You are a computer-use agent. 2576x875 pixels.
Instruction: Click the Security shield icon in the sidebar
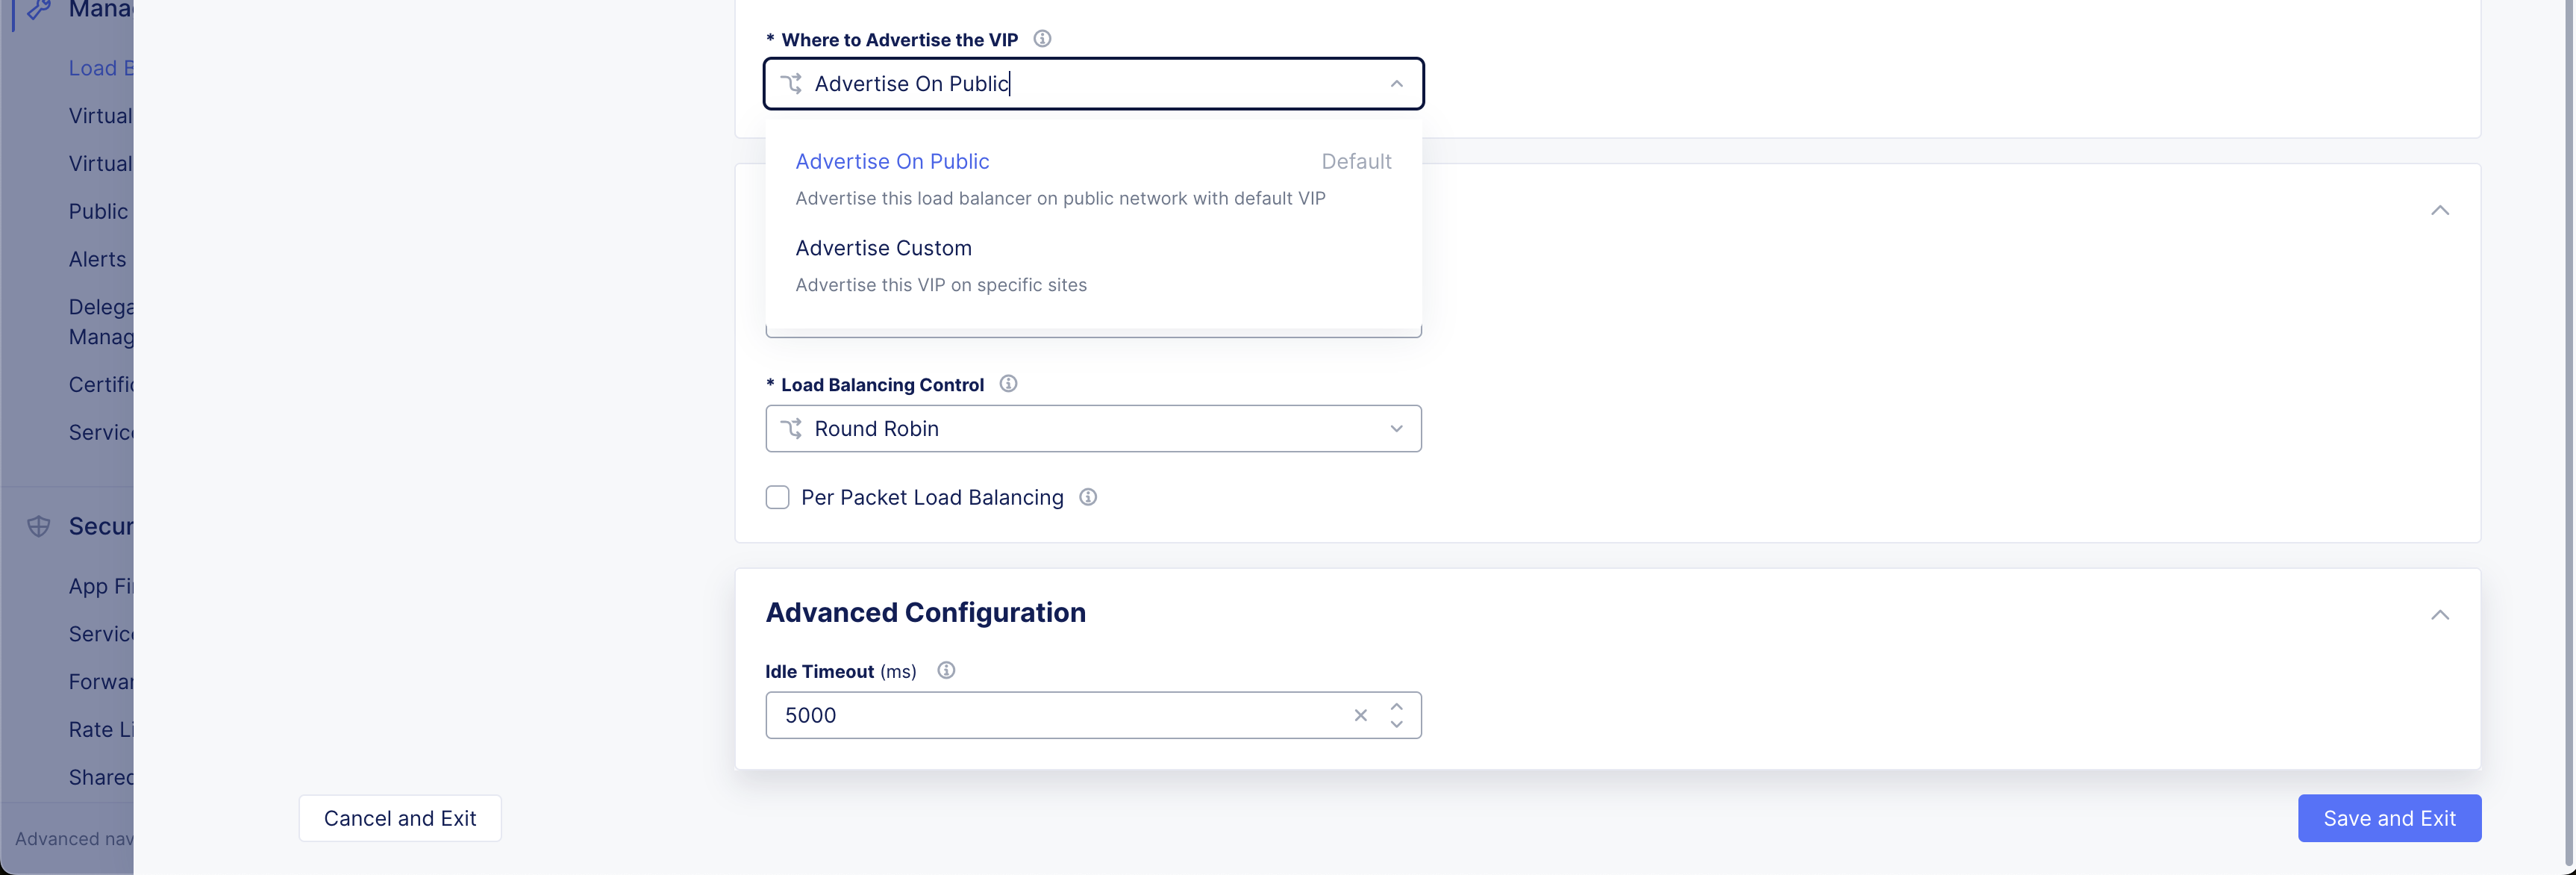(39, 526)
